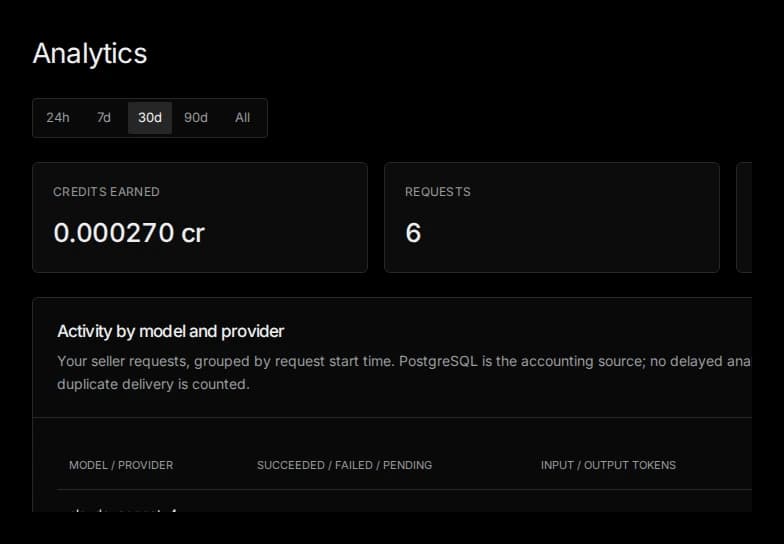Image resolution: width=784 pixels, height=544 pixels.
Task: Click the REQUESTS card label
Action: coord(438,192)
